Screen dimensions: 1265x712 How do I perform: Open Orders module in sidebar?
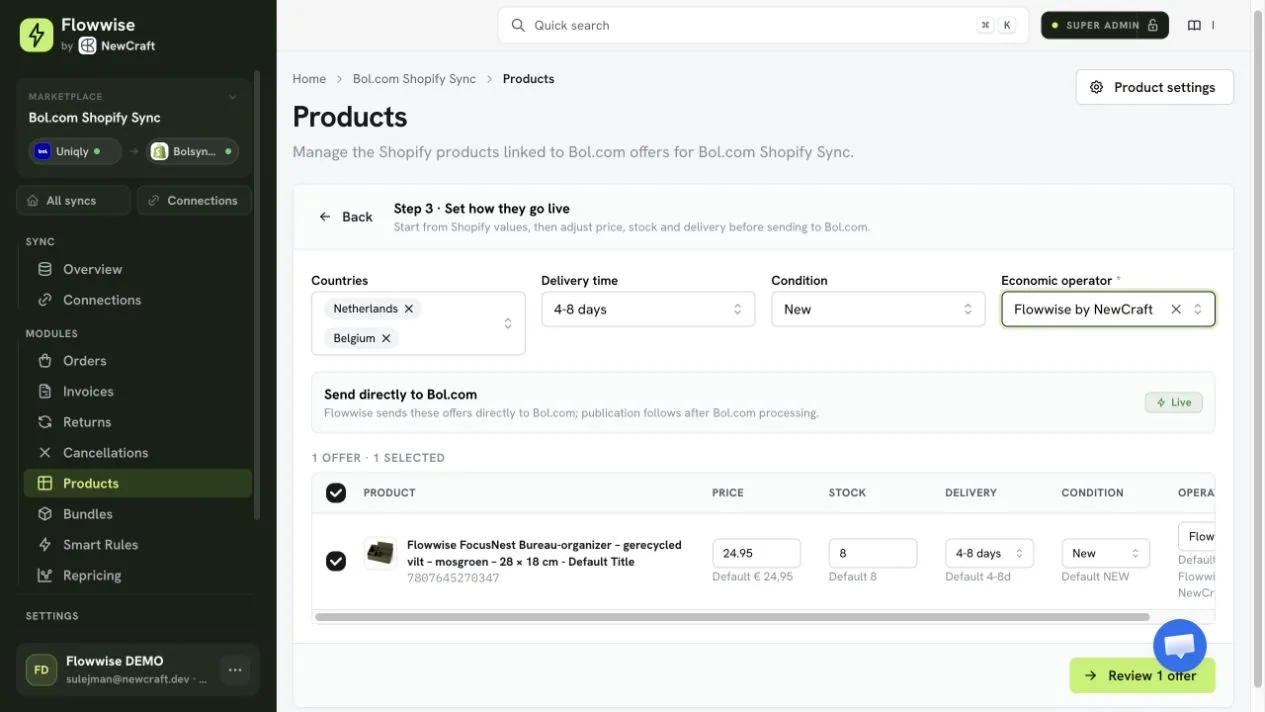(x=137, y=361)
